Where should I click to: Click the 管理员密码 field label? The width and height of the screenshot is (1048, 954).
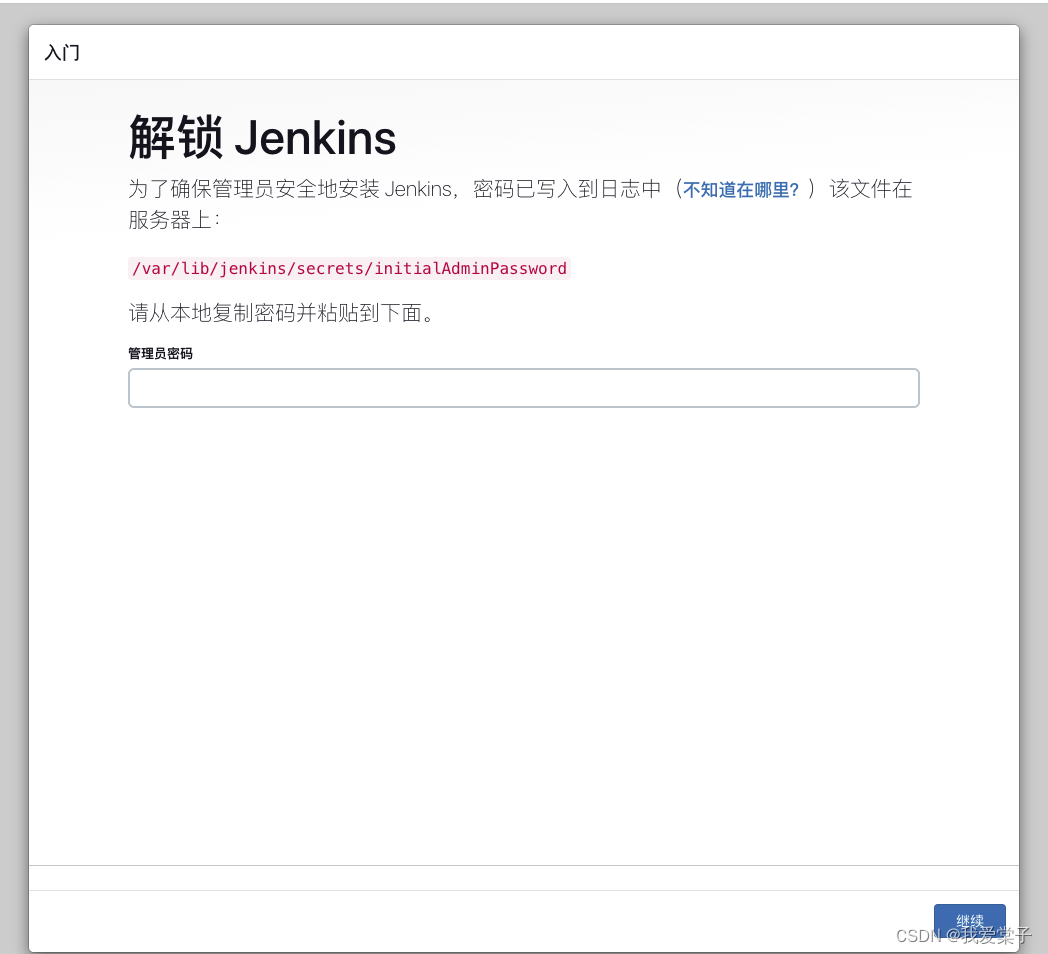coord(160,353)
